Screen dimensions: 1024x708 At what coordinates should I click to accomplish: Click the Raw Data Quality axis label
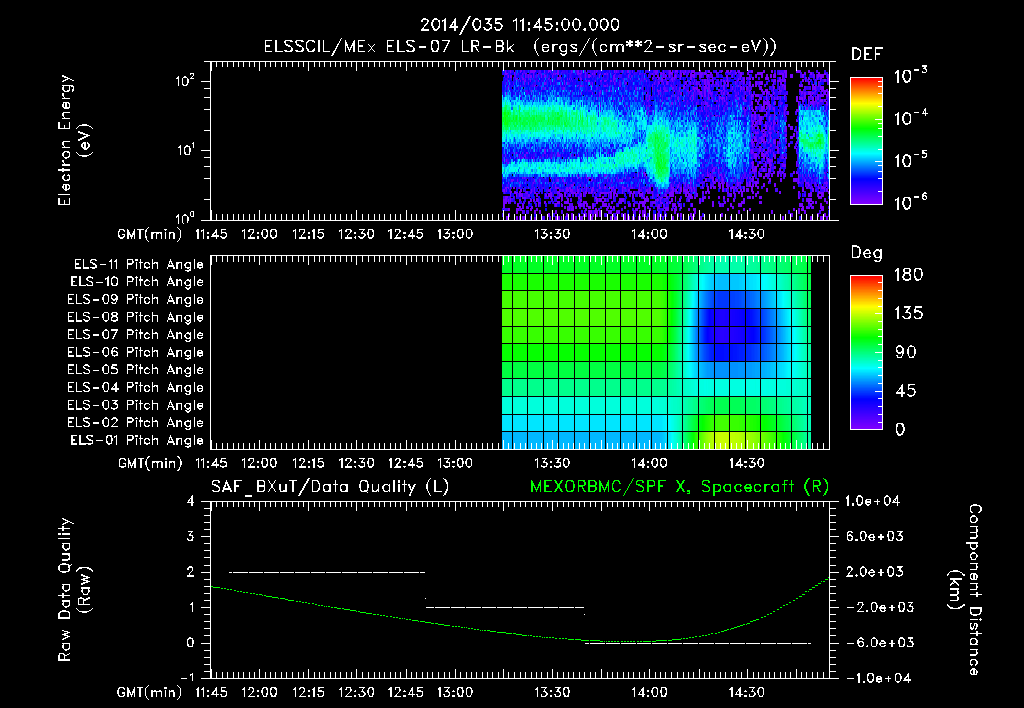(x=74, y=589)
